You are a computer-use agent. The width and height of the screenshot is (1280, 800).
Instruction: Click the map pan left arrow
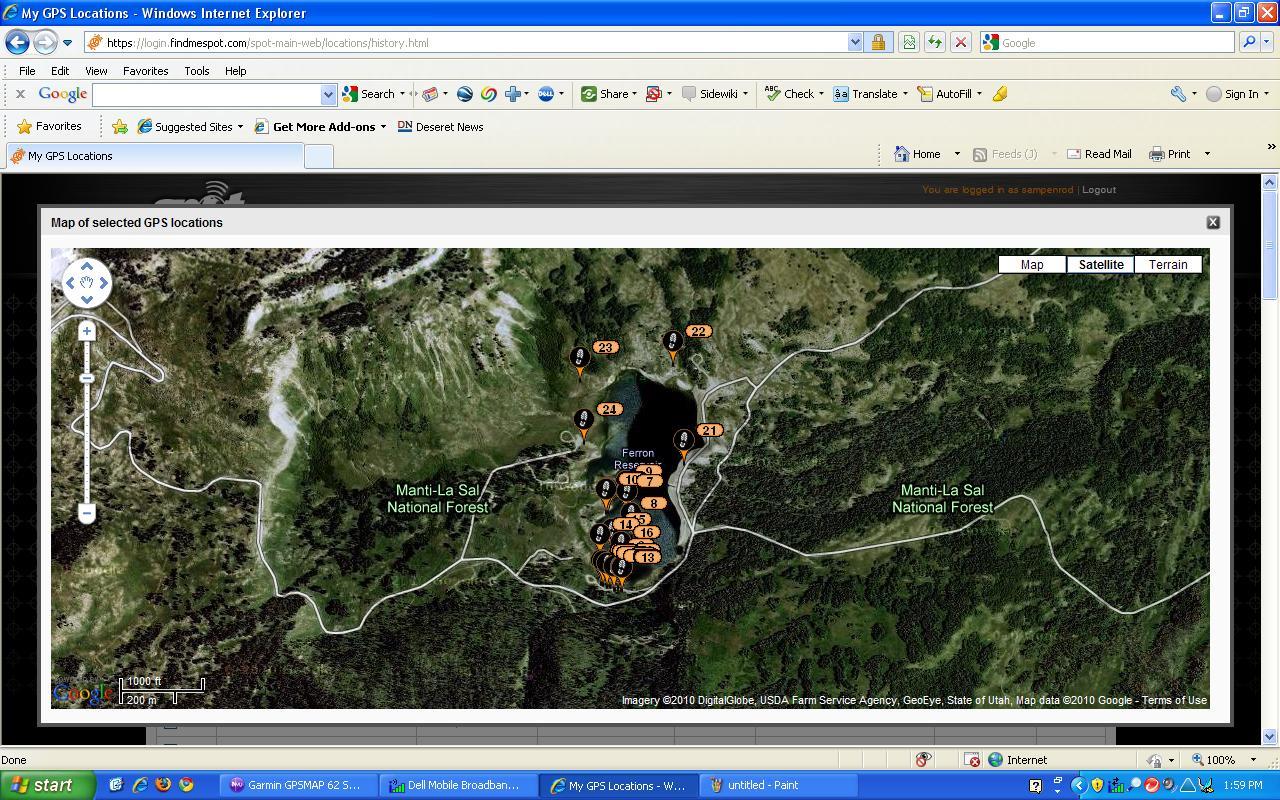(70, 283)
